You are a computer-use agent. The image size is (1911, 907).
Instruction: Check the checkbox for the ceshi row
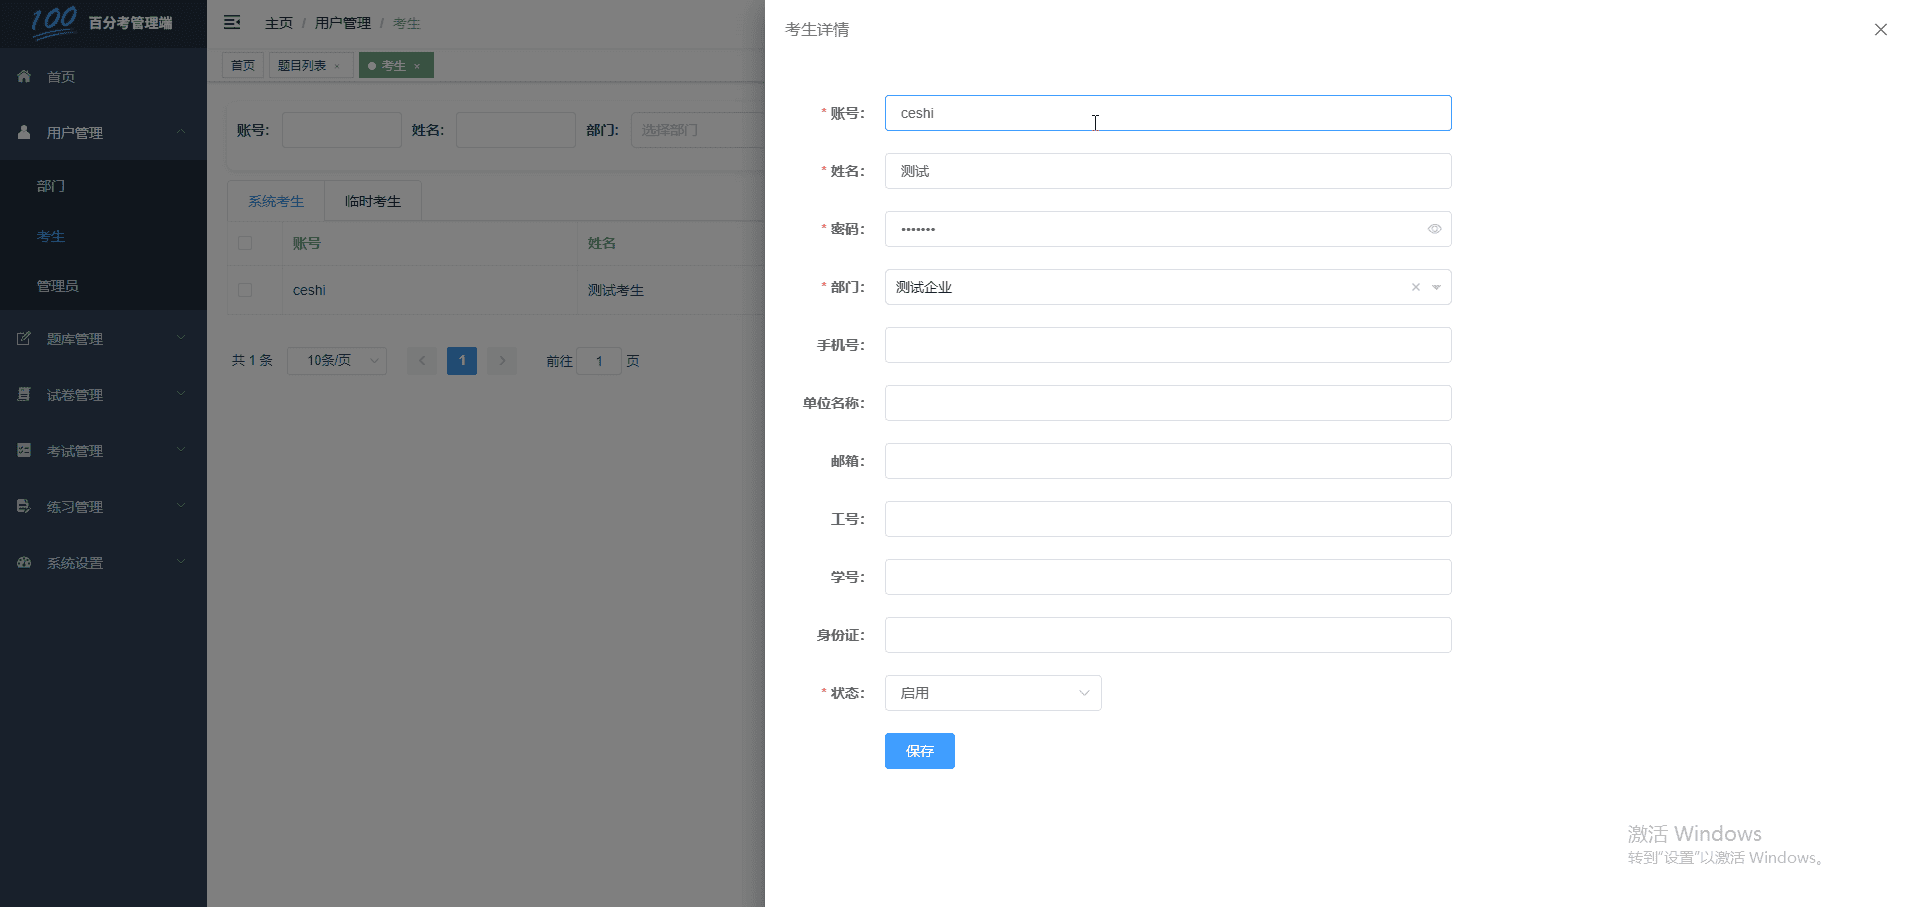tap(245, 290)
